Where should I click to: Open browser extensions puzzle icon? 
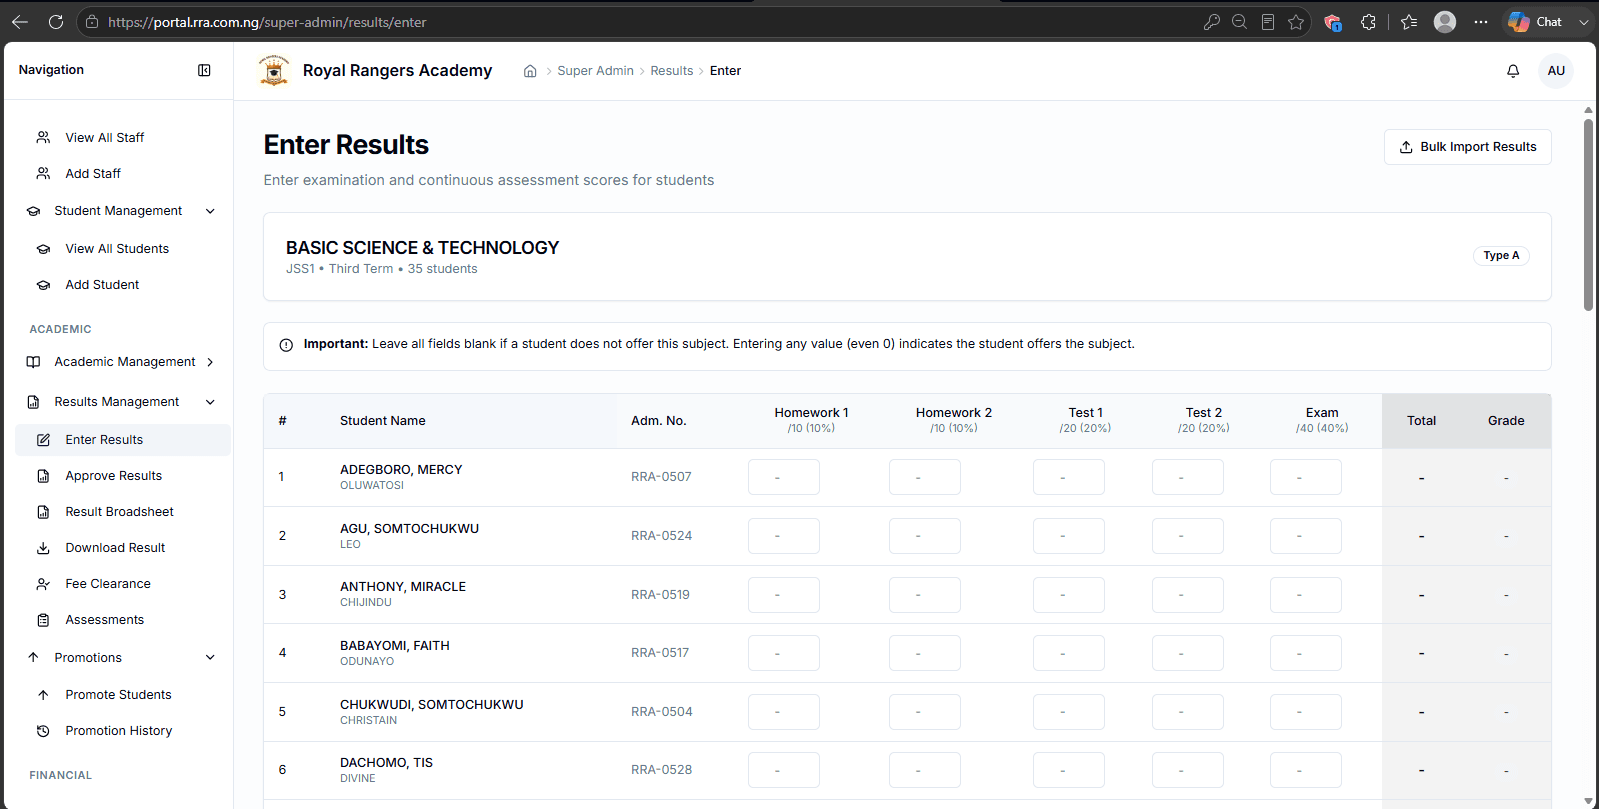click(x=1368, y=22)
